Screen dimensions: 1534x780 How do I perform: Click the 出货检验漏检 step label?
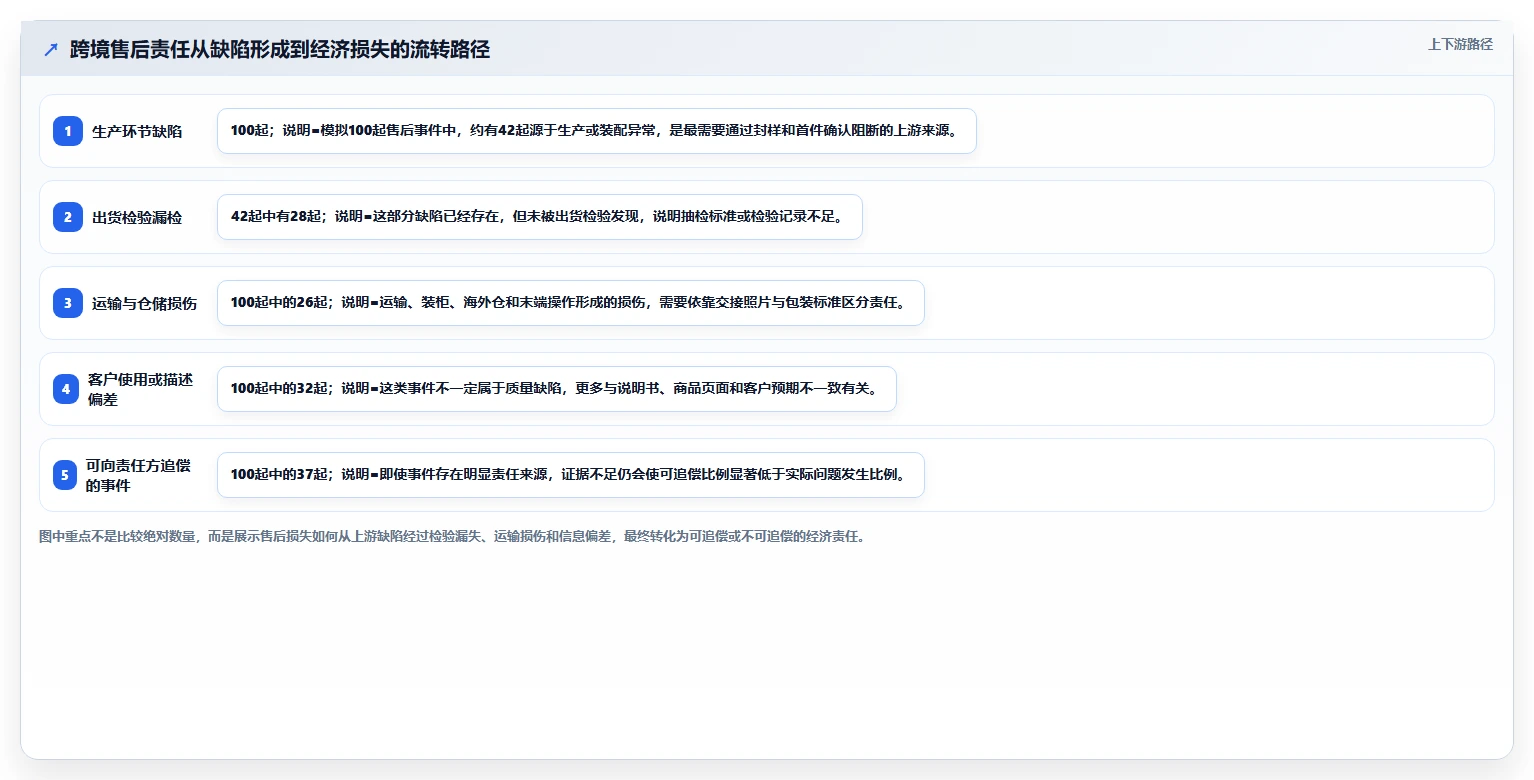tap(137, 217)
